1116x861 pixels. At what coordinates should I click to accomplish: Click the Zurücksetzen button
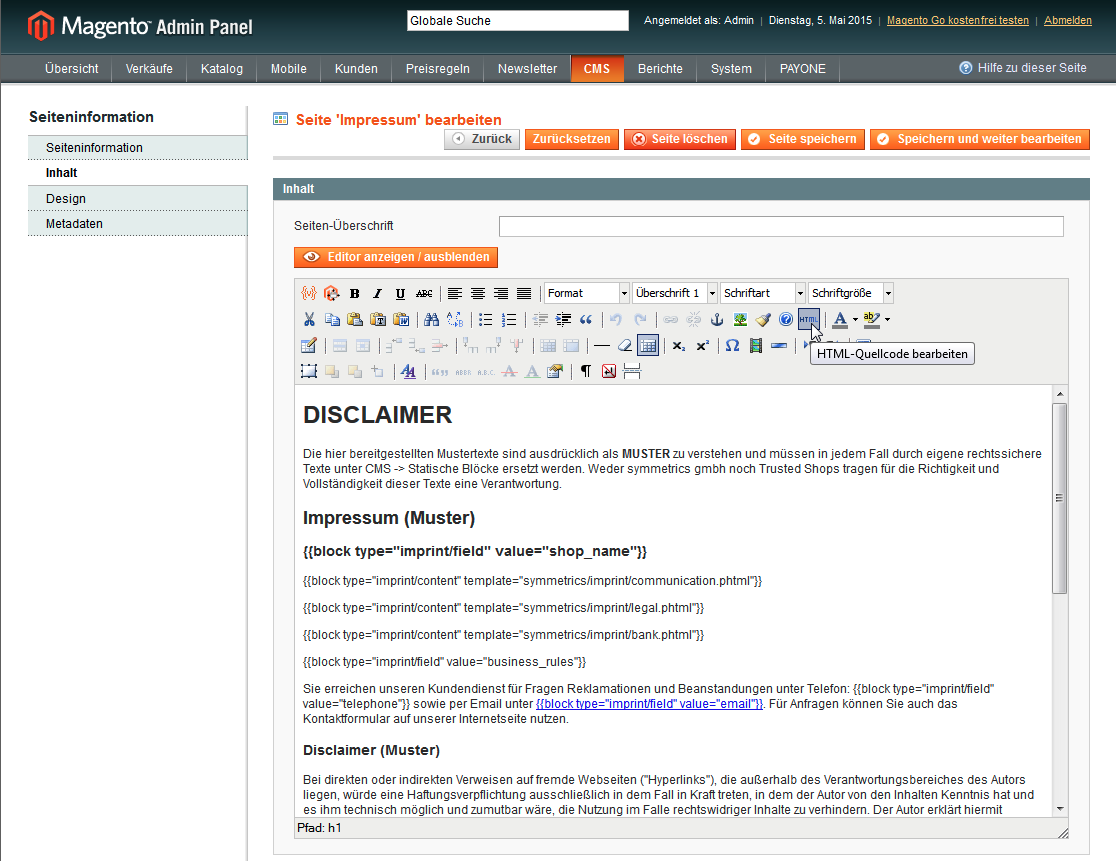(x=572, y=139)
